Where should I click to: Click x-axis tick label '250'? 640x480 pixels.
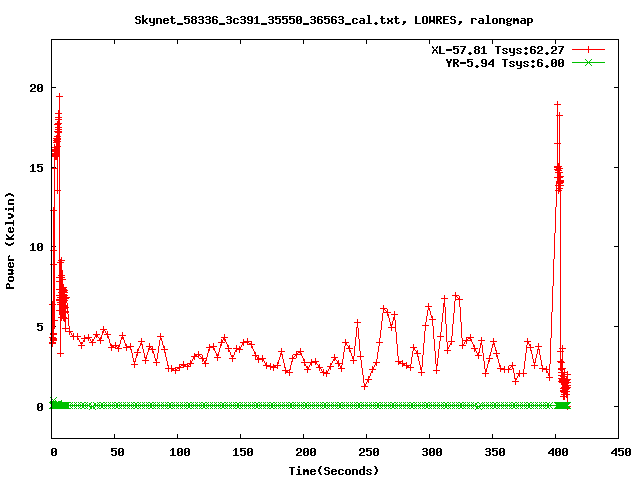(x=369, y=452)
